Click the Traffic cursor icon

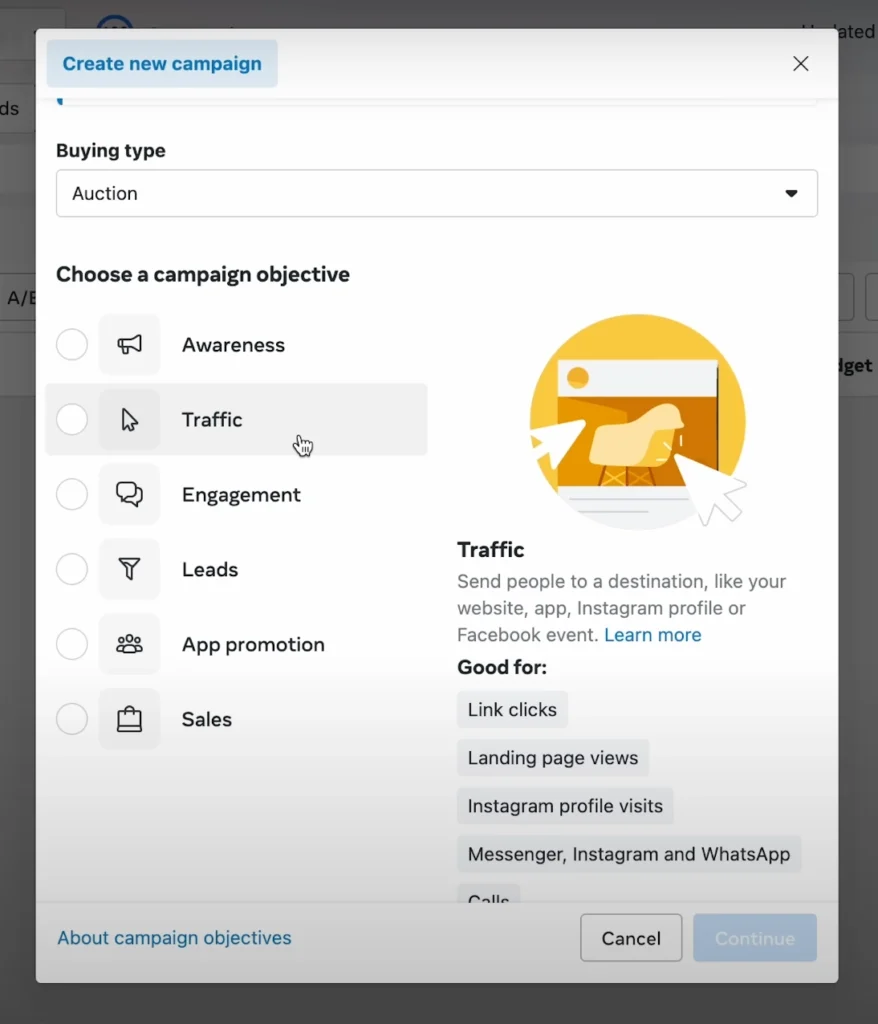(129, 420)
